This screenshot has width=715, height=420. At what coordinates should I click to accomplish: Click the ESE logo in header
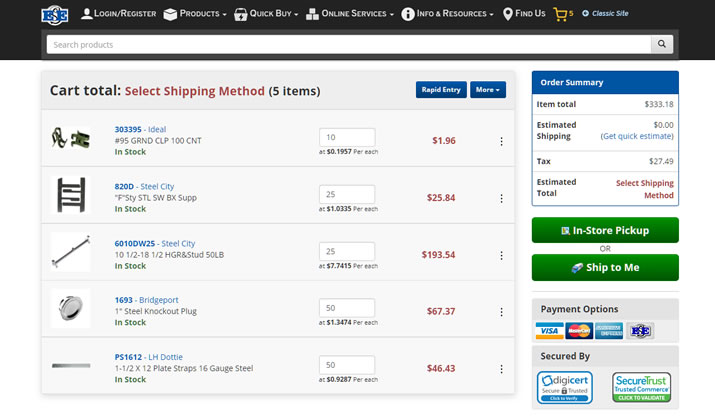click(x=55, y=15)
